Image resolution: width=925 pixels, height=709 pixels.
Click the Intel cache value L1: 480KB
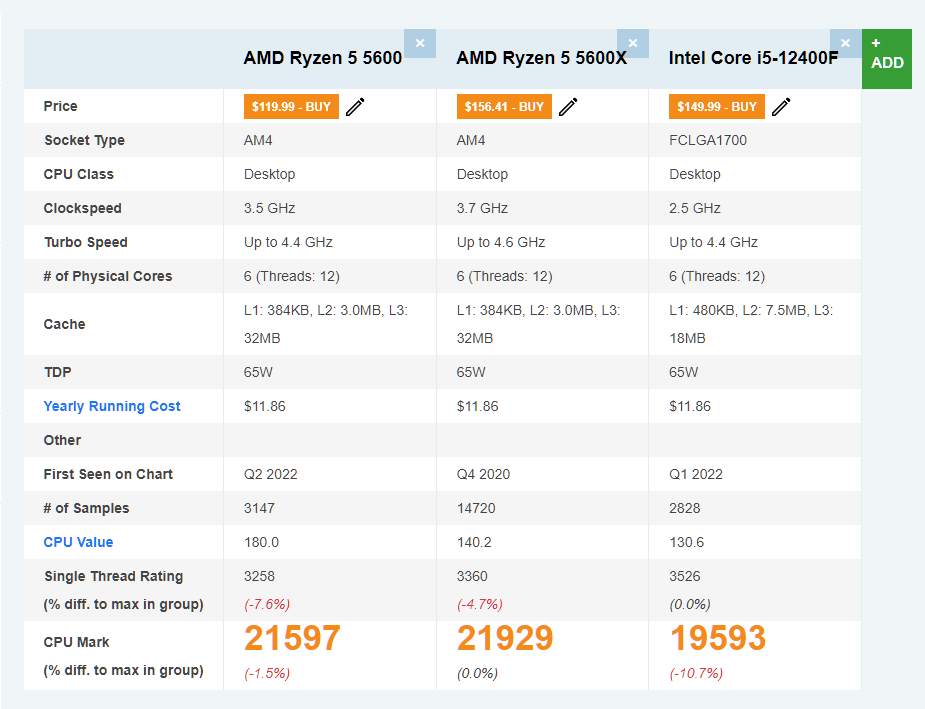coord(751,324)
